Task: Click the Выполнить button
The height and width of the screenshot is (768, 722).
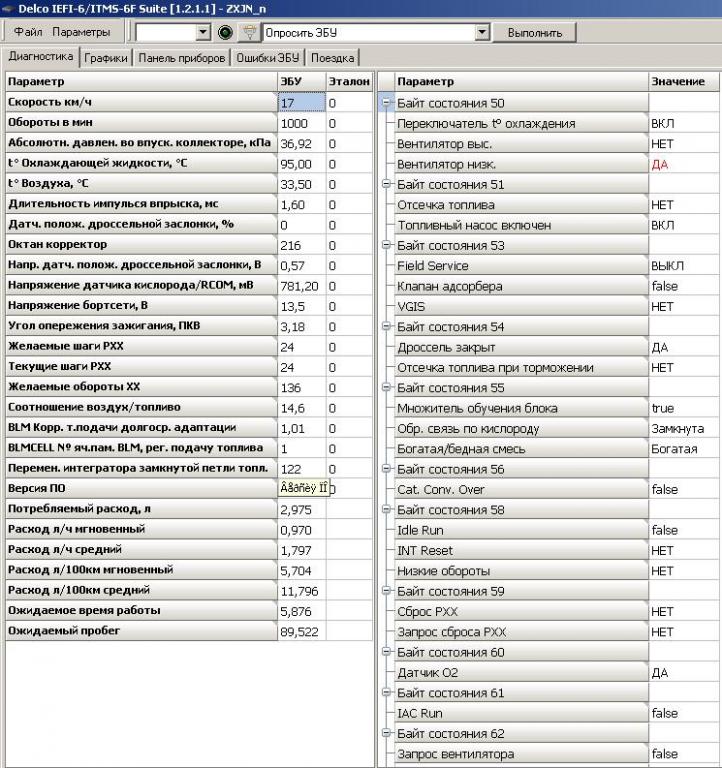Action: [x=534, y=33]
